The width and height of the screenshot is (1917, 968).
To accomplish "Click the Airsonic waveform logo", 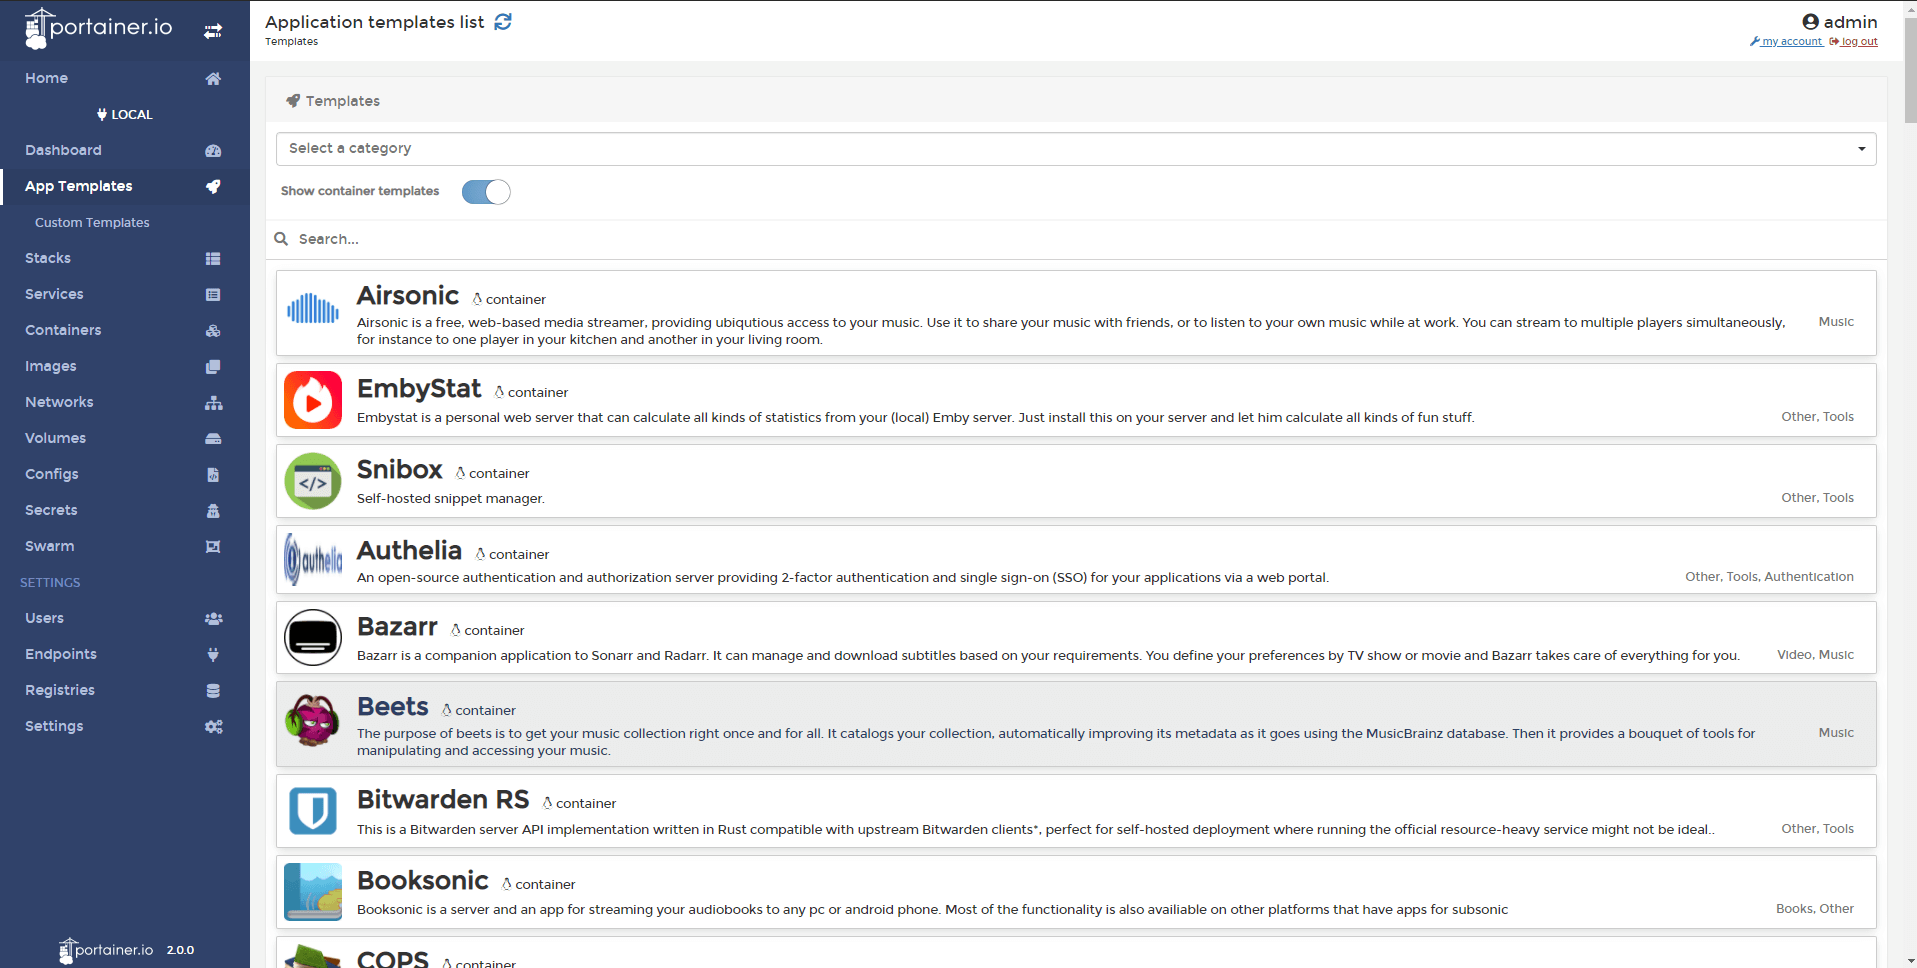I will tap(313, 309).
